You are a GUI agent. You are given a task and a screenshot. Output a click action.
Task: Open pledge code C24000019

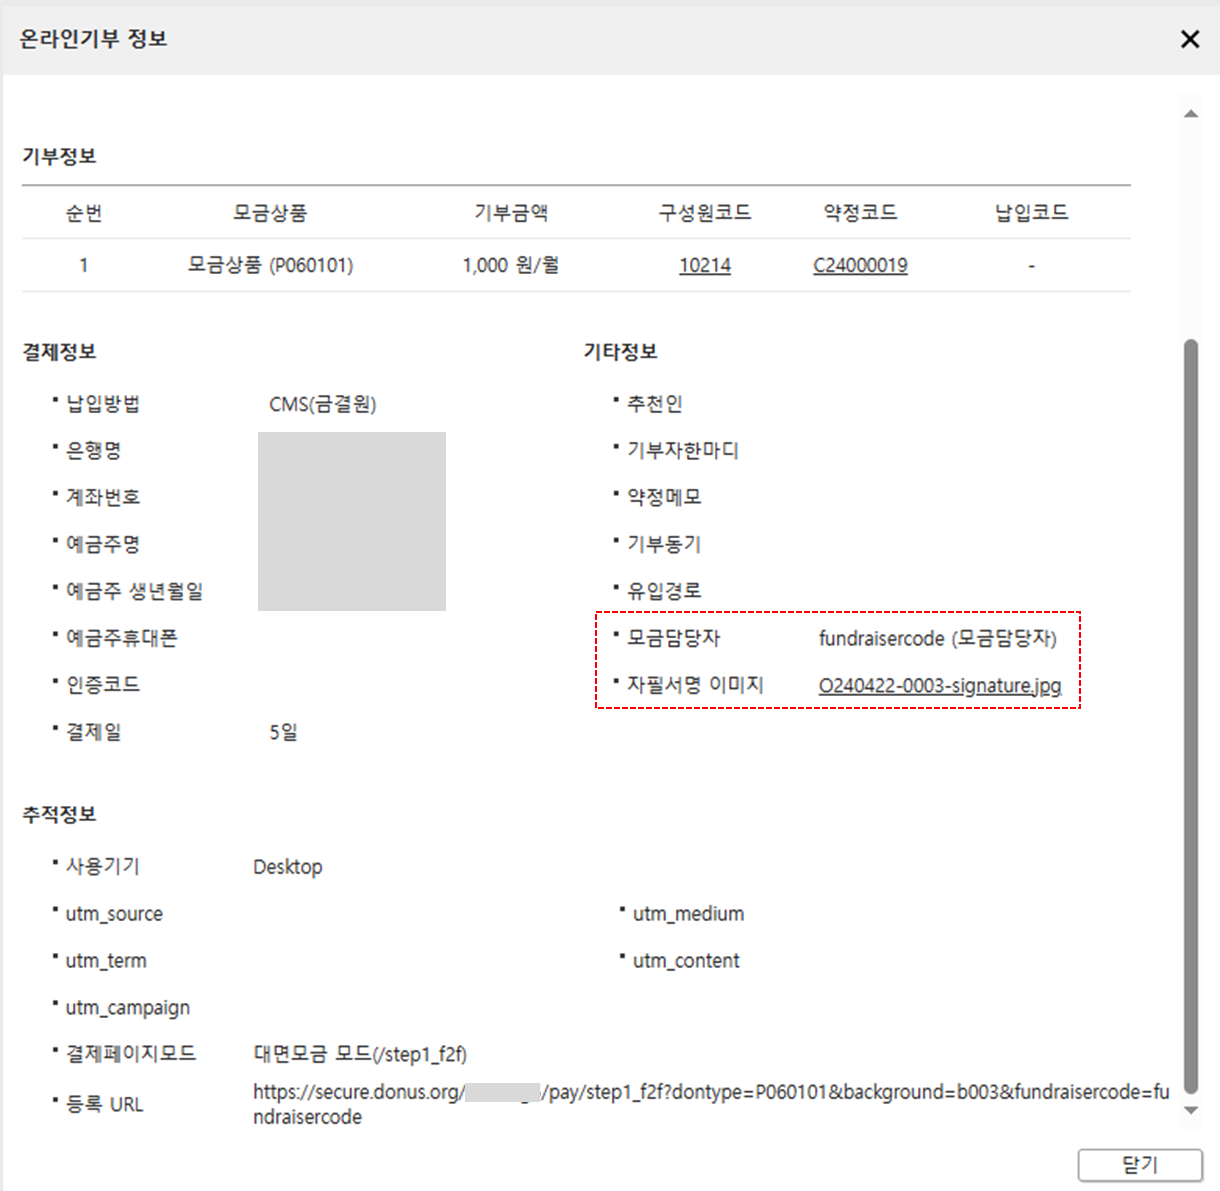coord(859,265)
